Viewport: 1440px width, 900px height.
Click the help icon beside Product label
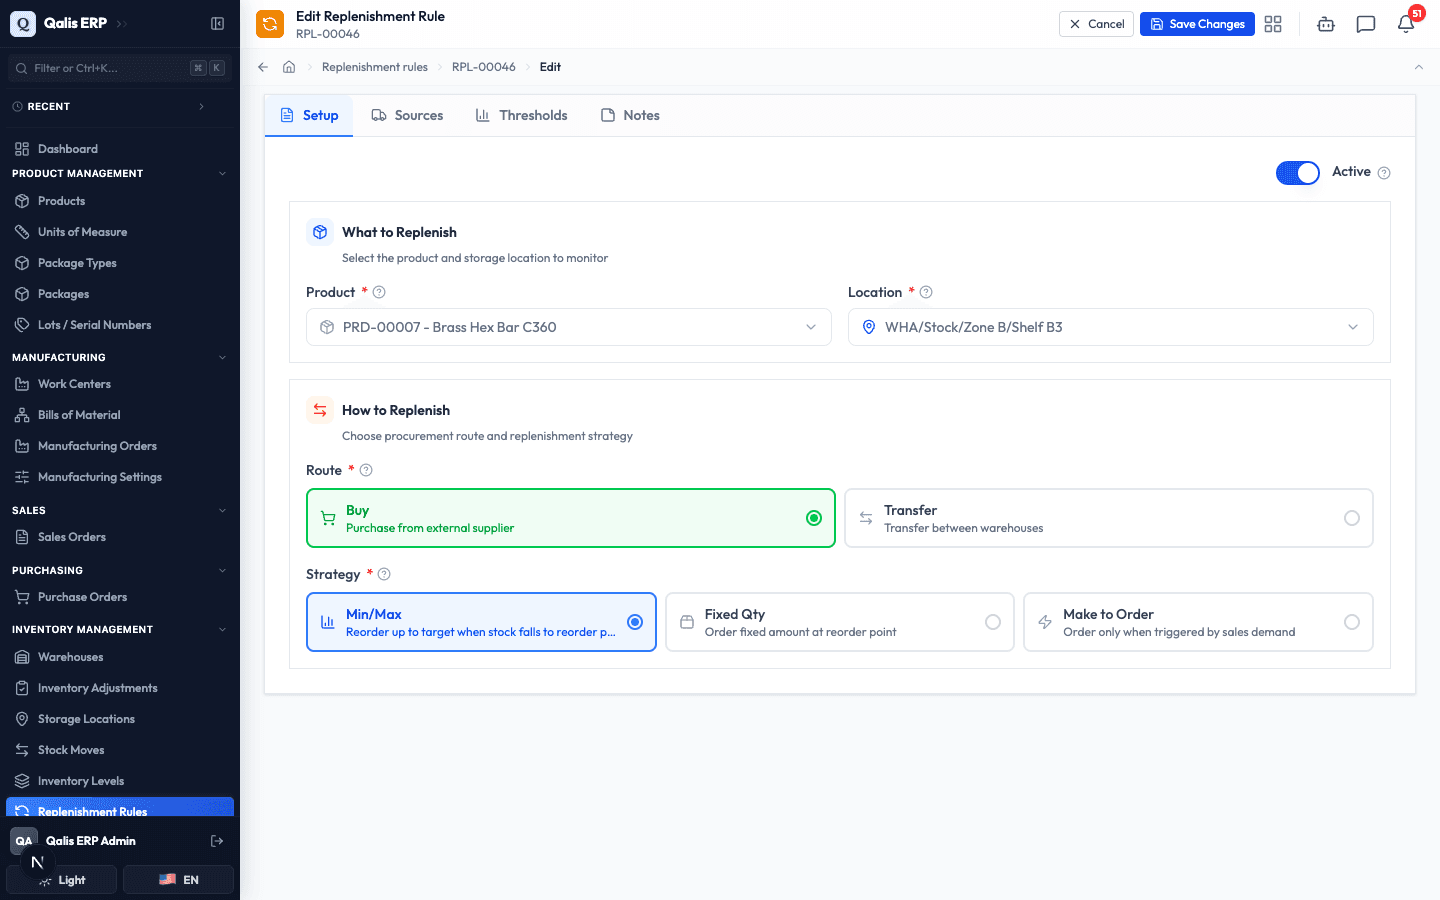pyautogui.click(x=379, y=292)
